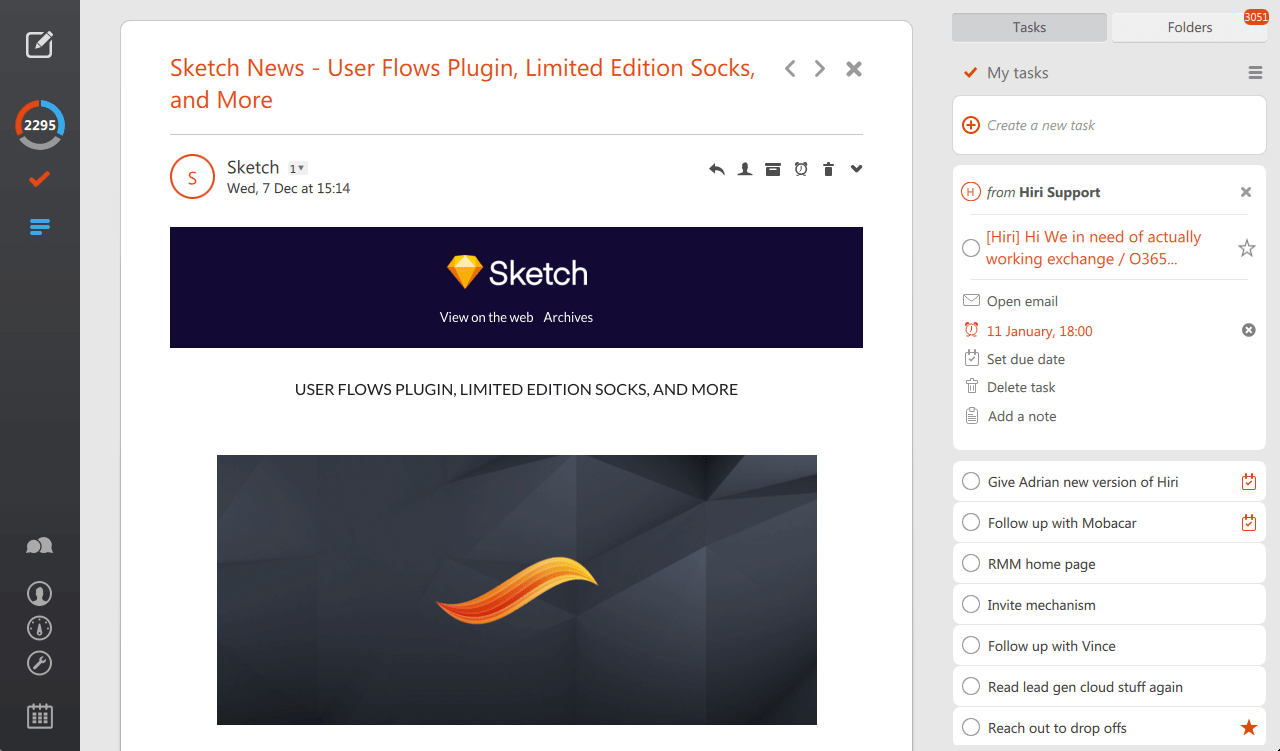Go to previous email arrow
Screen dimensions: 1280x751
coord(790,69)
